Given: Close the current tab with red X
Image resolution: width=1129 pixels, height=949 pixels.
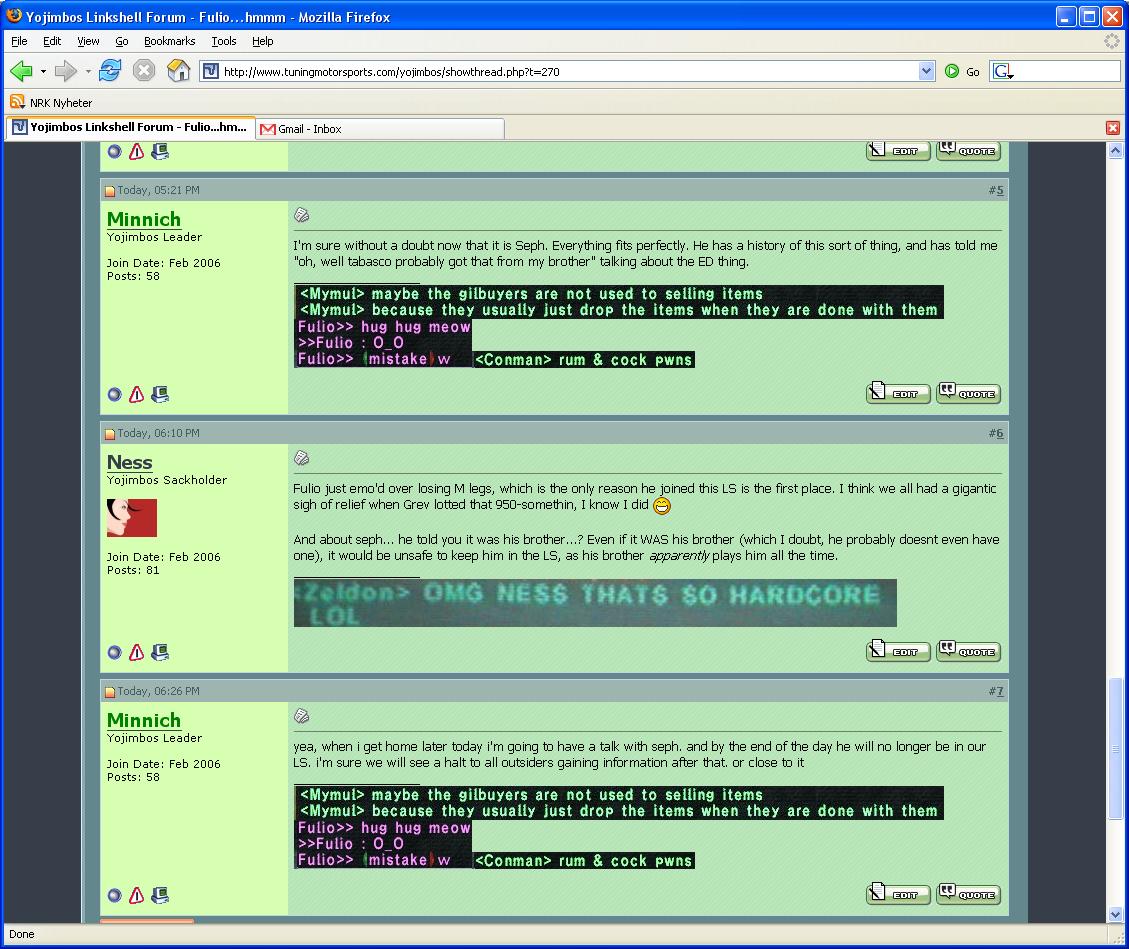Looking at the screenshot, I should (x=1112, y=128).
